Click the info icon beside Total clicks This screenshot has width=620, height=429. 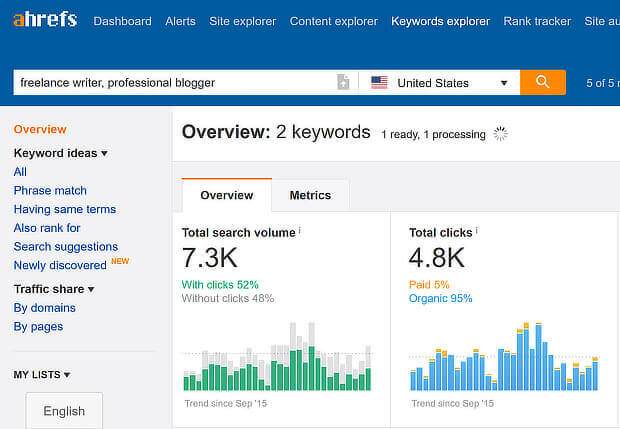point(477,230)
